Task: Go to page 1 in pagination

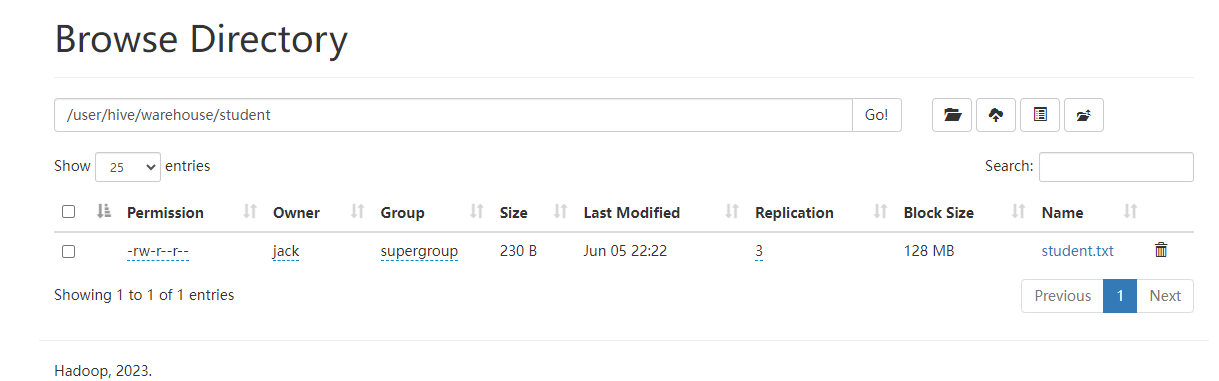Action: pos(1120,296)
